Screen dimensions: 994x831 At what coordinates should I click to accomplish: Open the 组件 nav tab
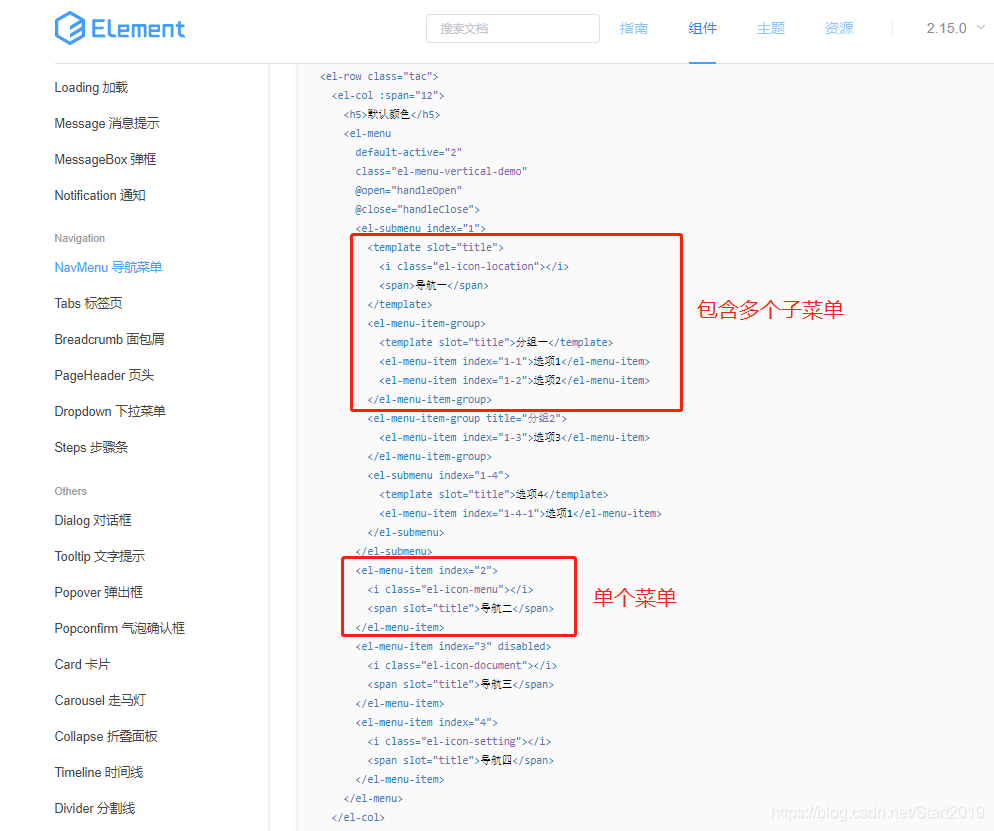(x=702, y=29)
